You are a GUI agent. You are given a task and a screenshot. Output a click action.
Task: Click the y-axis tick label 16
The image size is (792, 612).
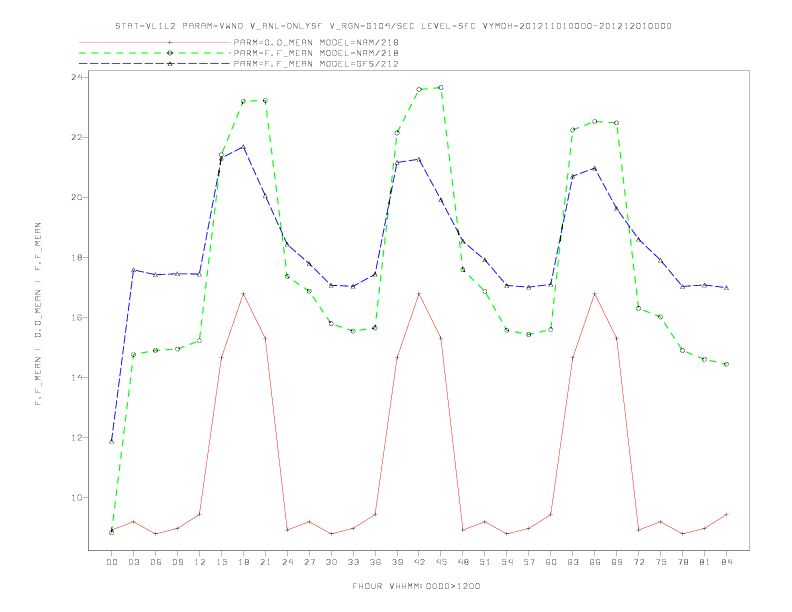point(77,318)
